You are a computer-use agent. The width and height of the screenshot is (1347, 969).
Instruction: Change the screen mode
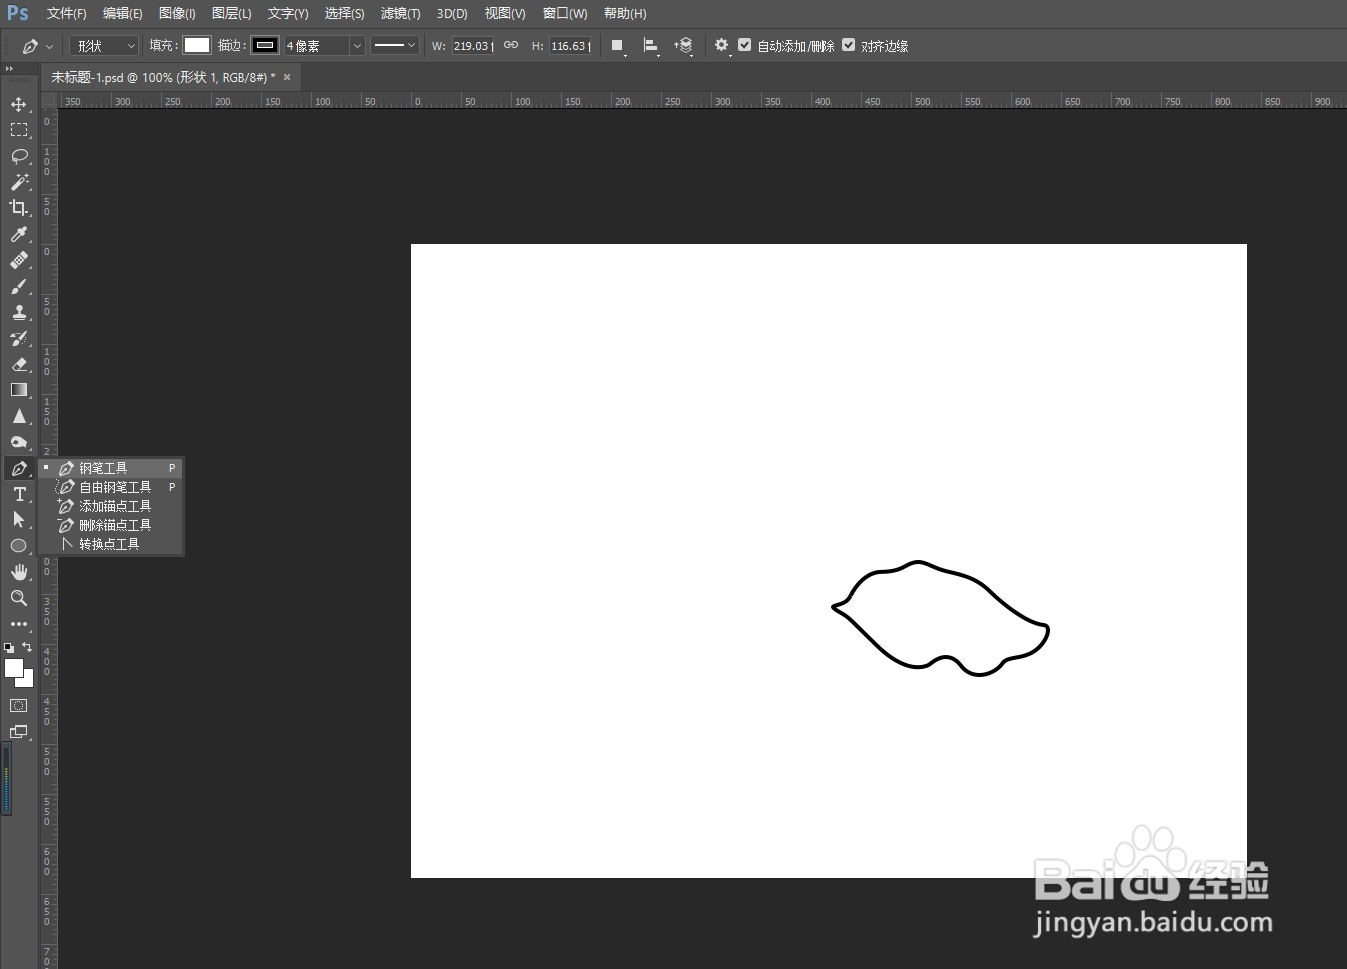click(19, 732)
